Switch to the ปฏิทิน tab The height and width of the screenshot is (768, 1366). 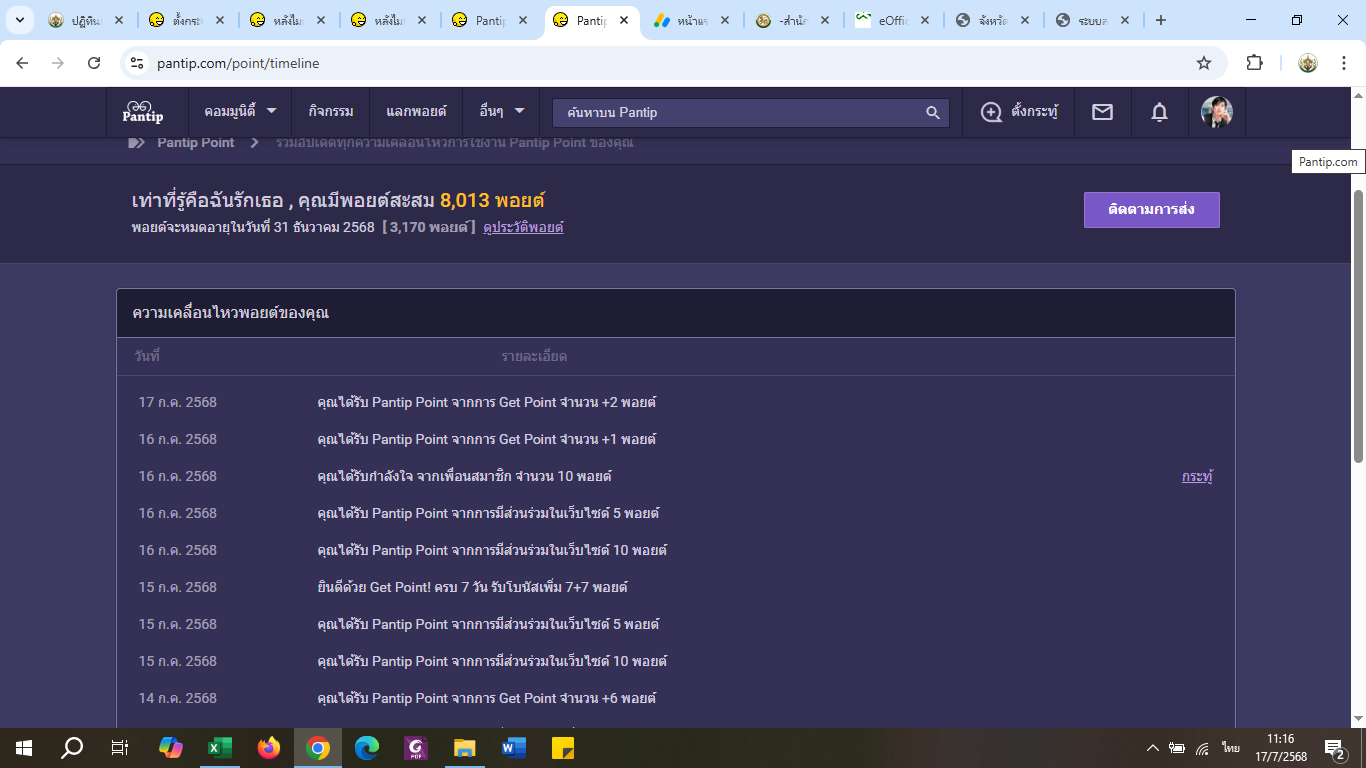pos(87,20)
